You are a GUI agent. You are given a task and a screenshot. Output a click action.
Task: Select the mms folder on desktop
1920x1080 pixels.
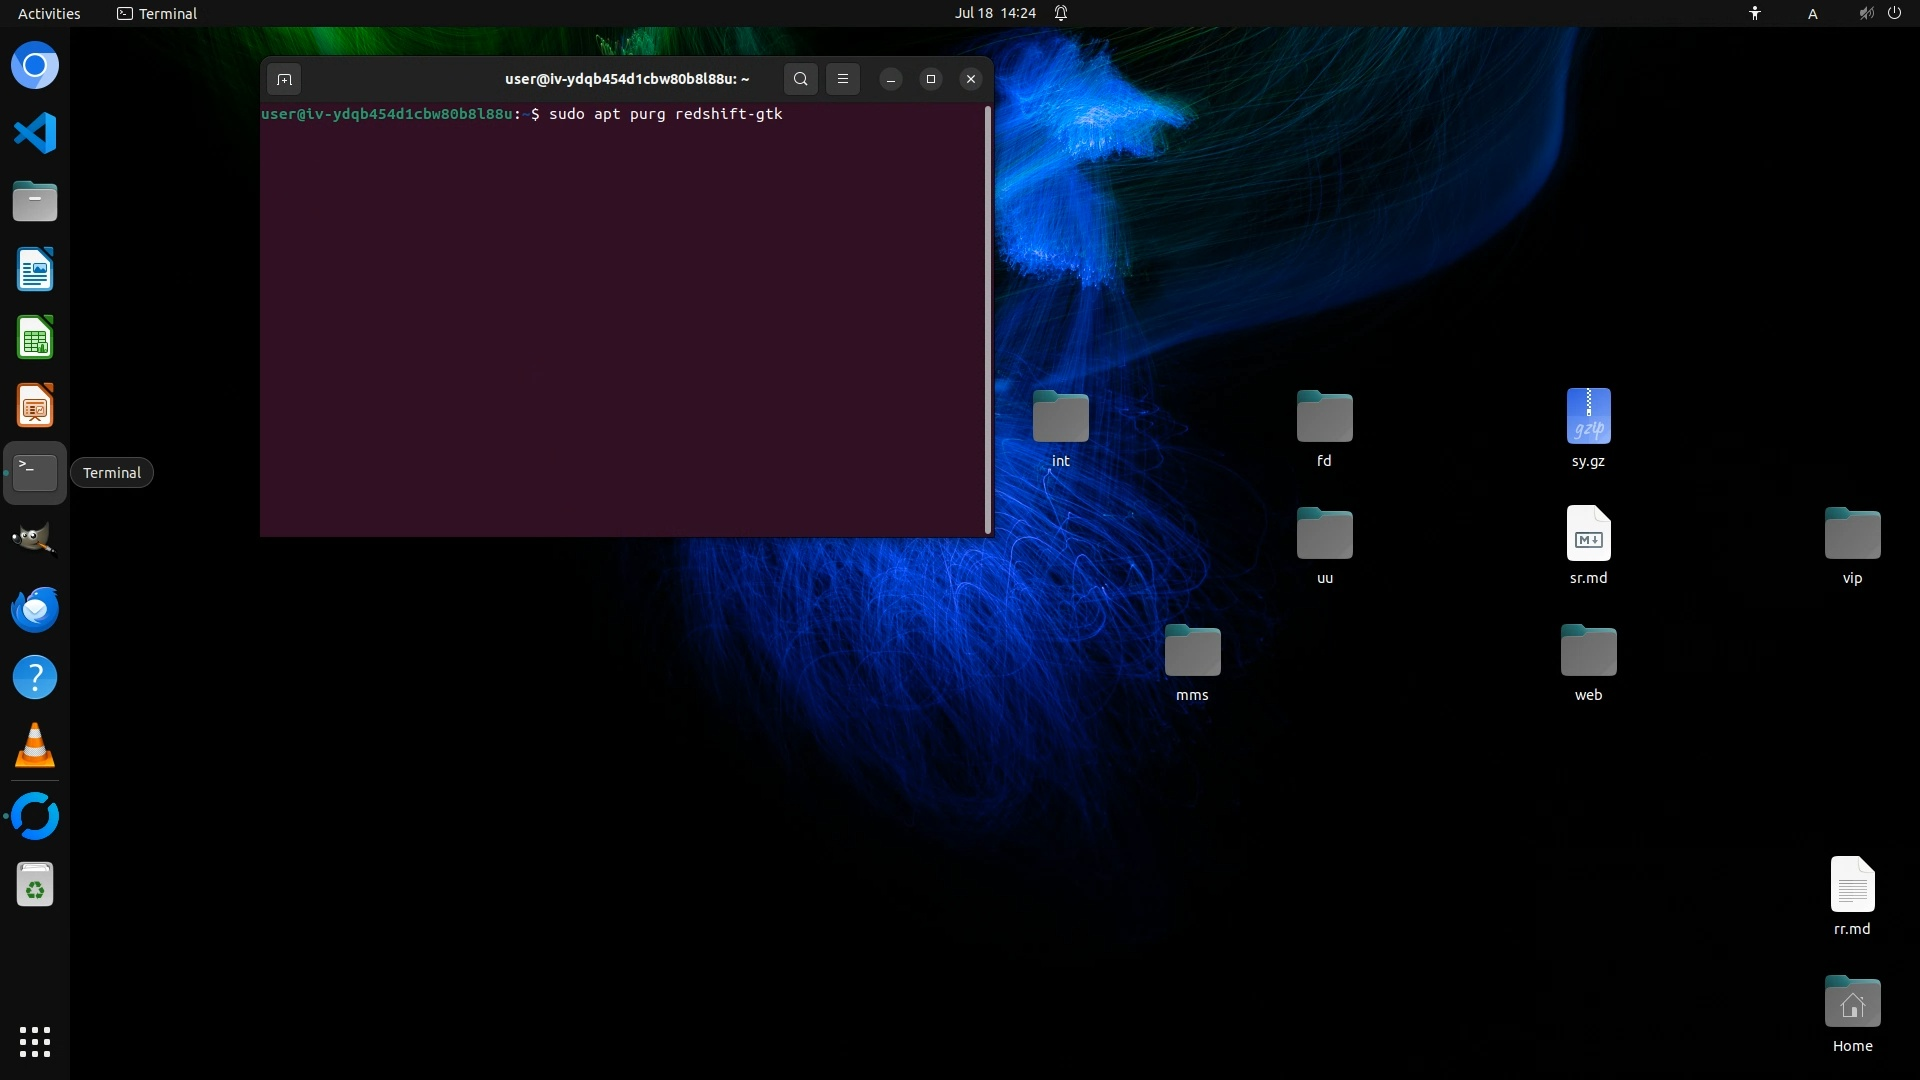tap(1192, 652)
